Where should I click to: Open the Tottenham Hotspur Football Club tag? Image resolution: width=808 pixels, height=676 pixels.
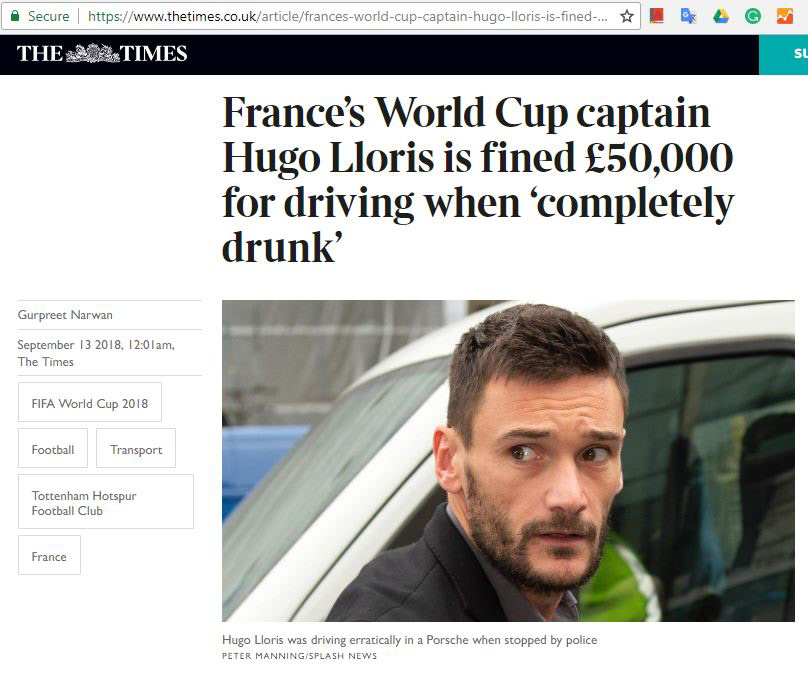click(x=106, y=502)
